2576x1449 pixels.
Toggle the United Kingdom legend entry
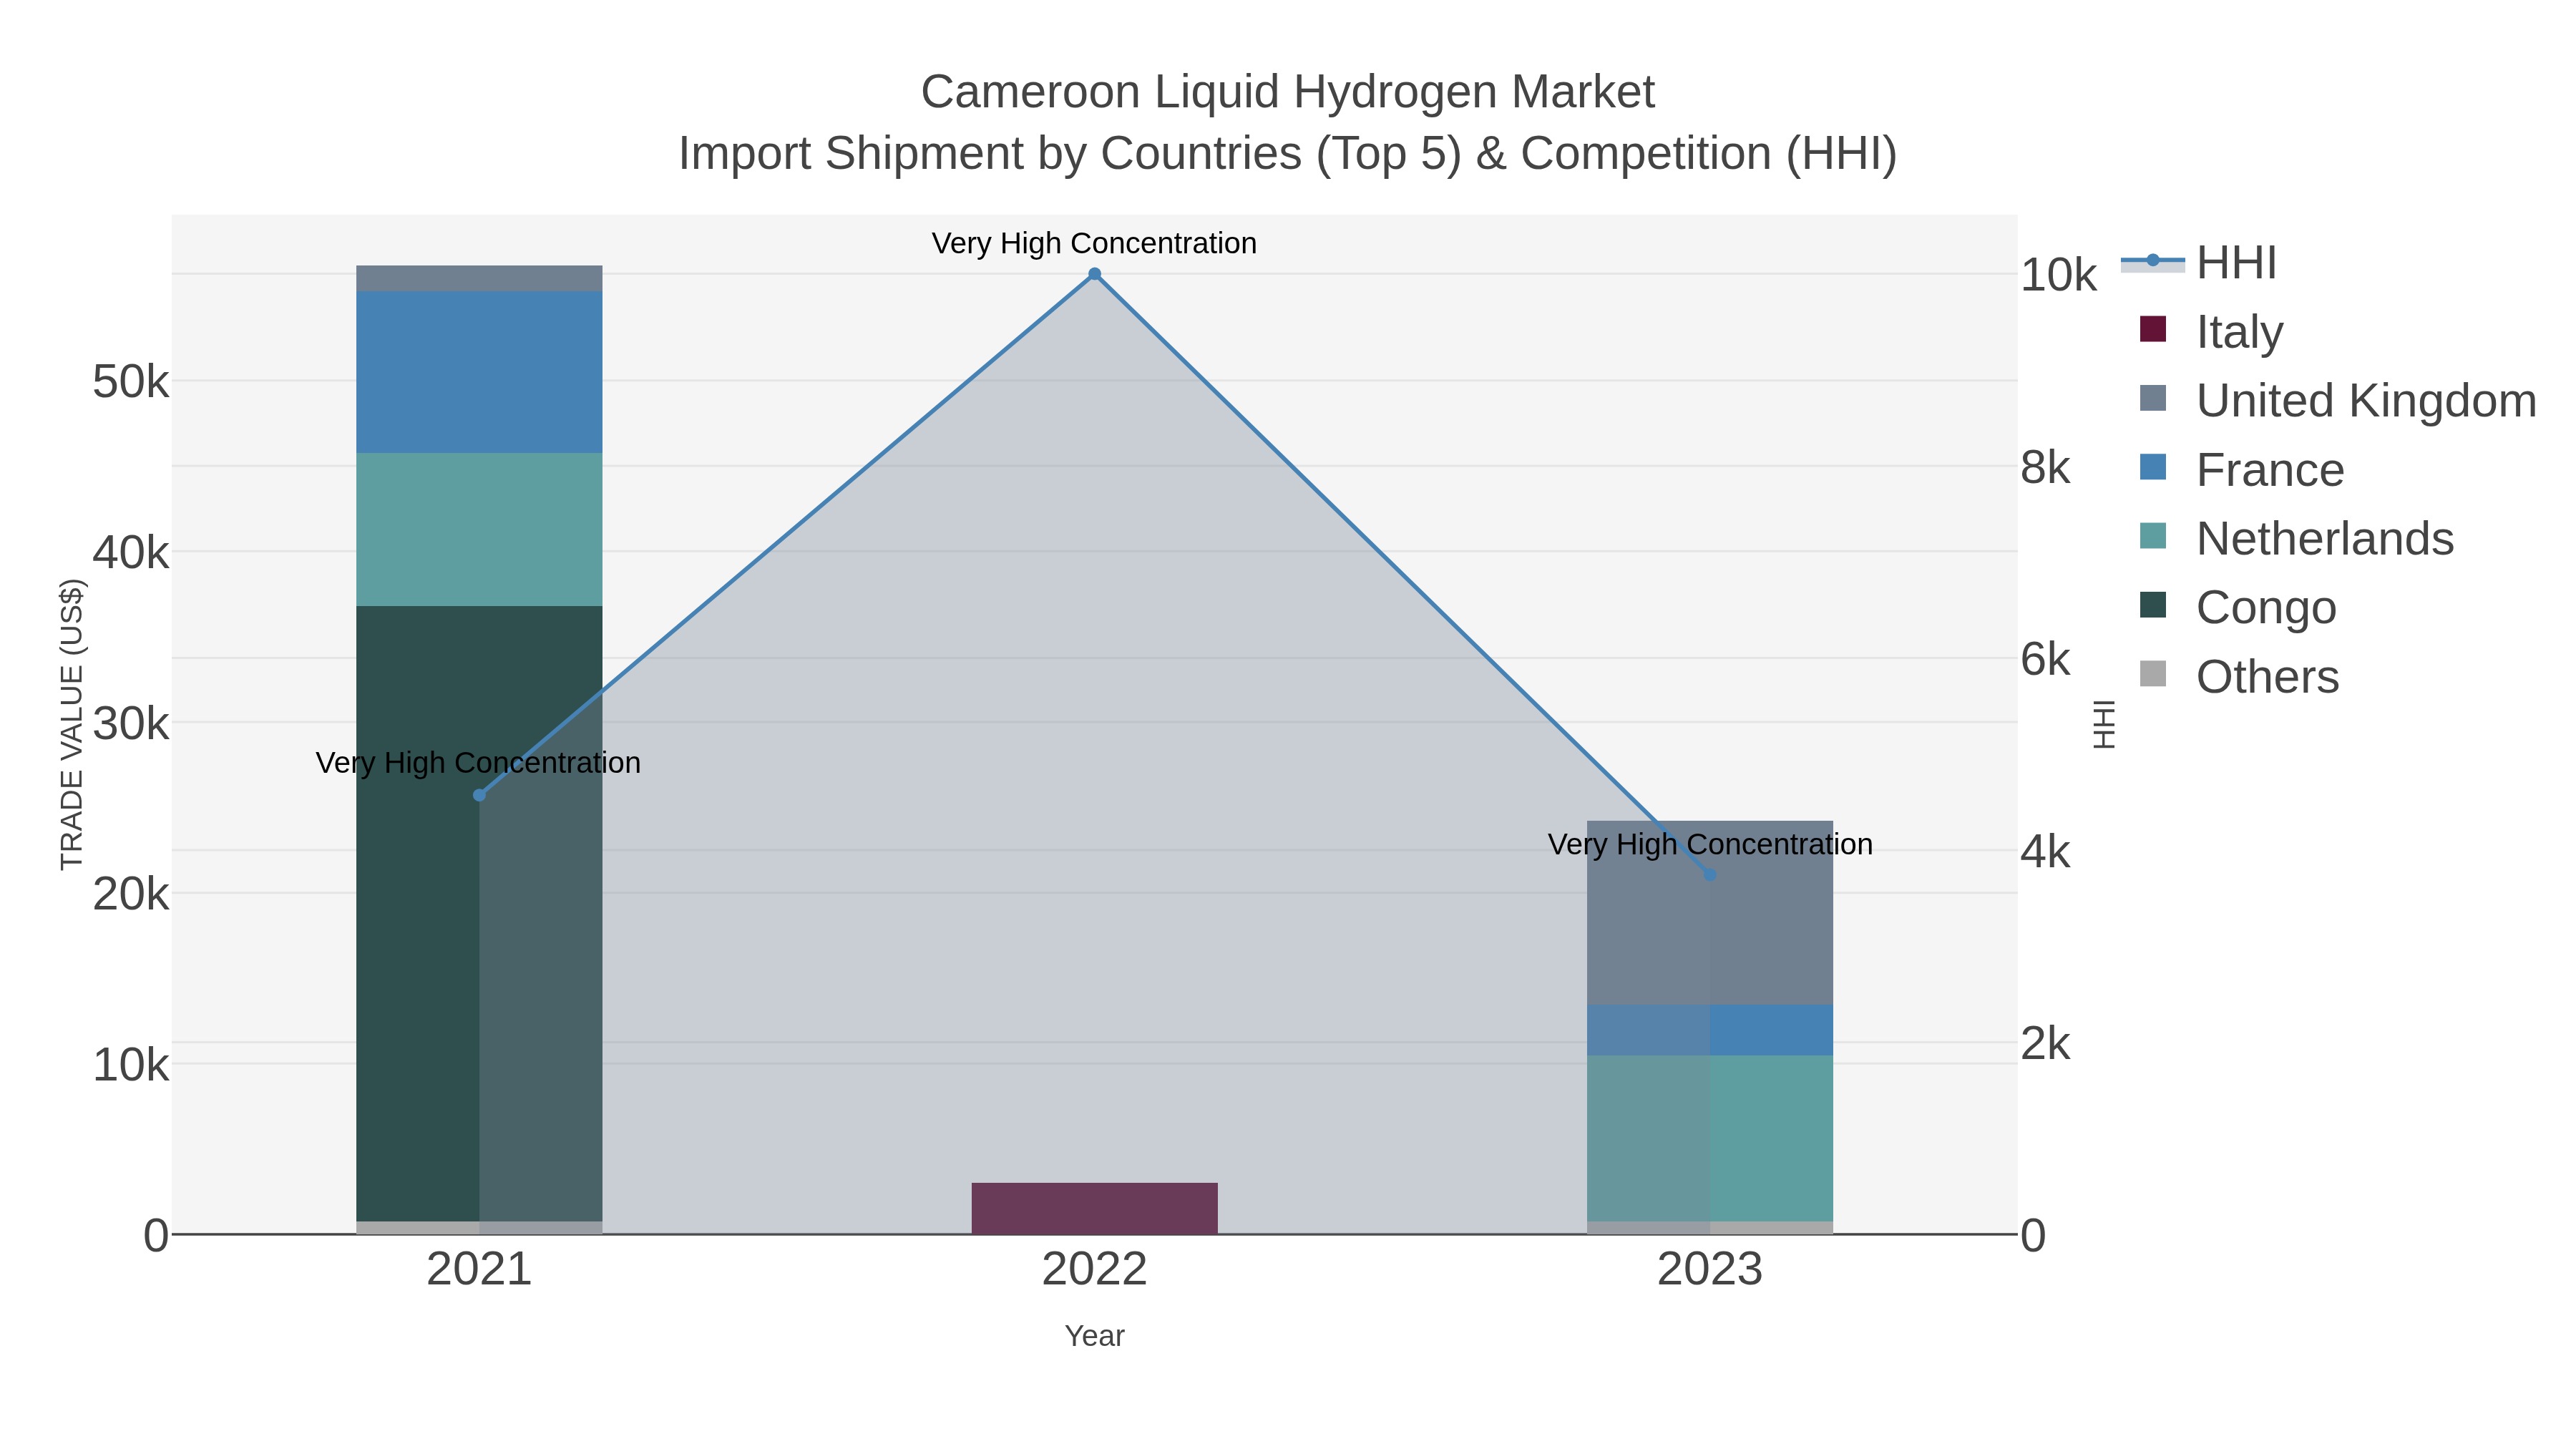tap(2338, 400)
